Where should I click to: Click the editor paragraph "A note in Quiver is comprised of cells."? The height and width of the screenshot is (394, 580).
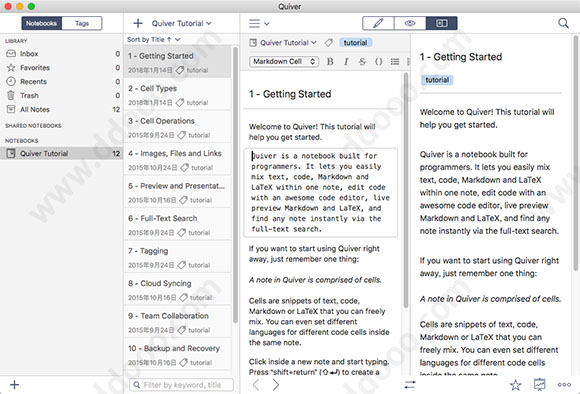315,280
